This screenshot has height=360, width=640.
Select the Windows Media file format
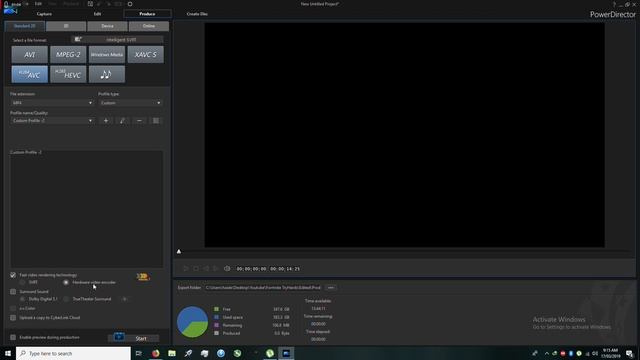(x=107, y=55)
